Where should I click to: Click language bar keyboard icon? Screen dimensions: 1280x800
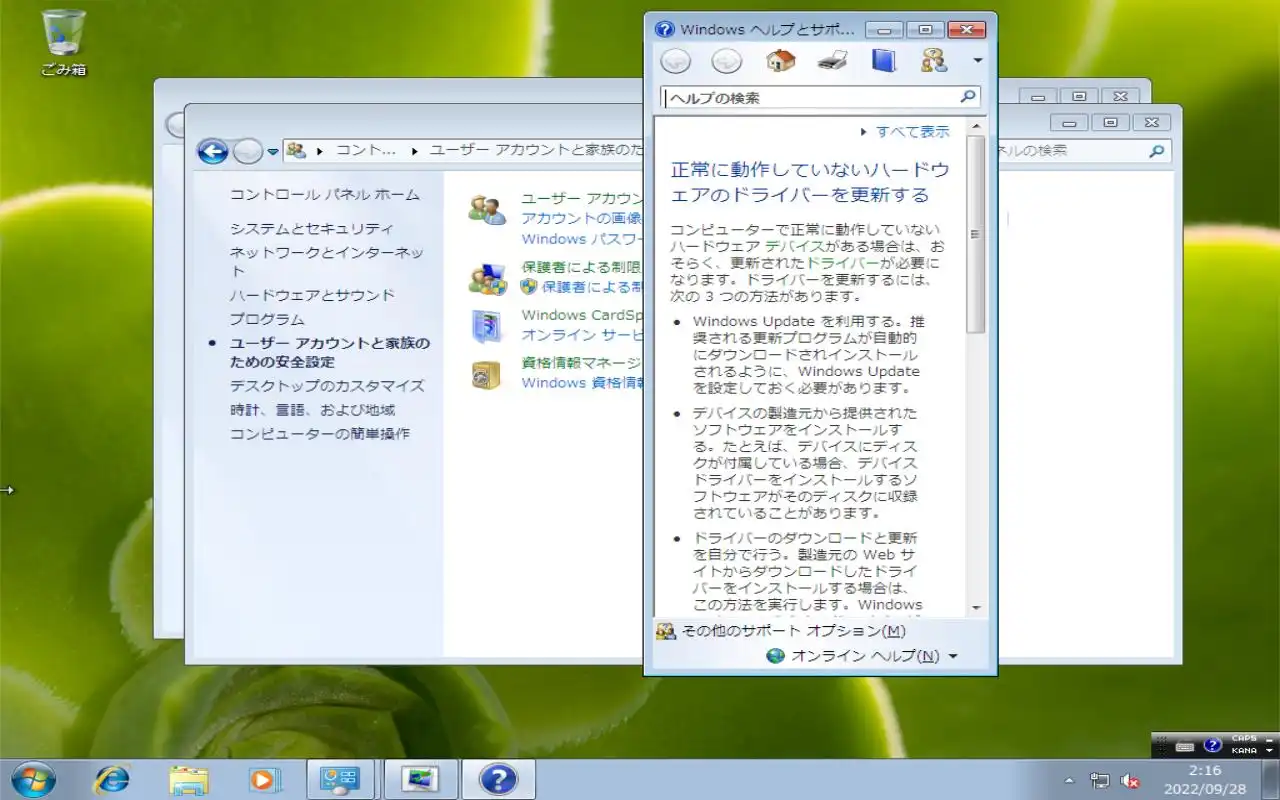1185,746
